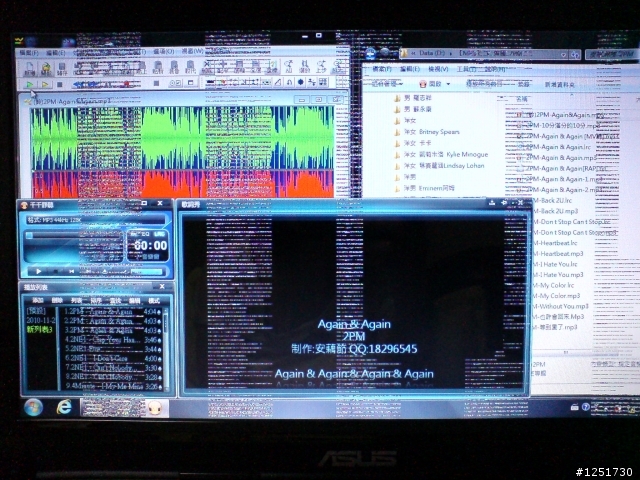The height and width of the screenshot is (480, 640).
Task: Click the Select All icon labeled All
Action: (289, 66)
